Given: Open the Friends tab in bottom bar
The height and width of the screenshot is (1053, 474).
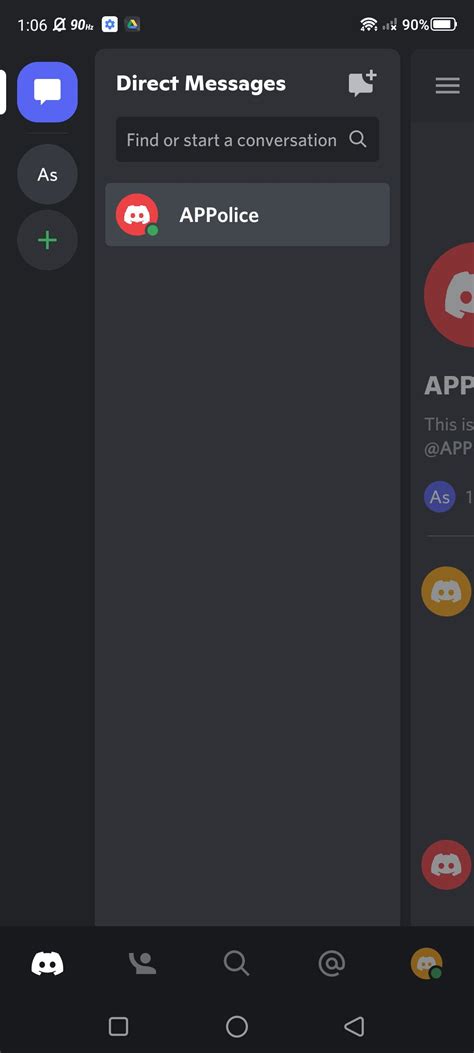Looking at the screenshot, I should coord(142,964).
